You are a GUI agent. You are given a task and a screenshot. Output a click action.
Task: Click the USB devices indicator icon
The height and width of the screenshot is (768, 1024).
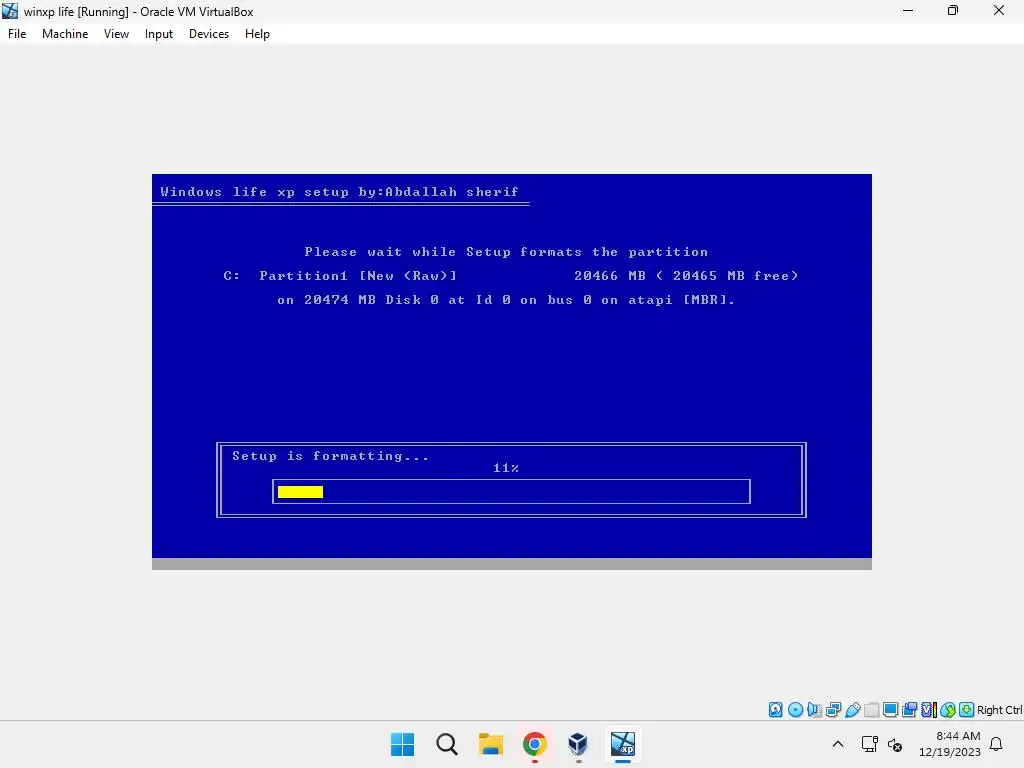[852, 710]
